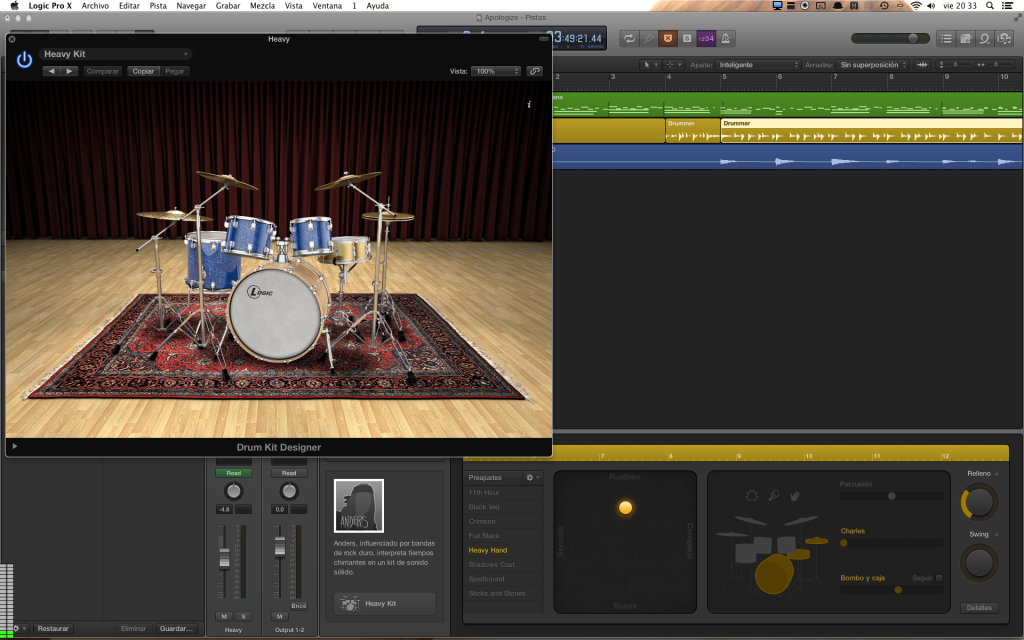Open the Wi-Fi status menu

coord(916,6)
